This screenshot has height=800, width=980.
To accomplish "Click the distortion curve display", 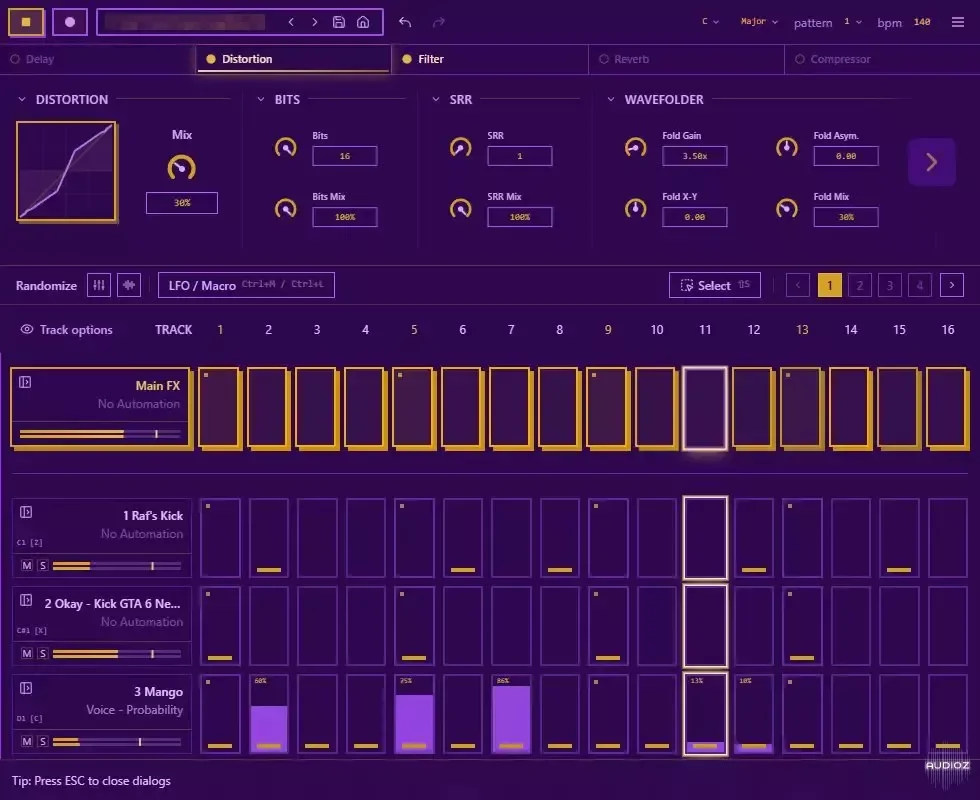I will click(x=66, y=172).
